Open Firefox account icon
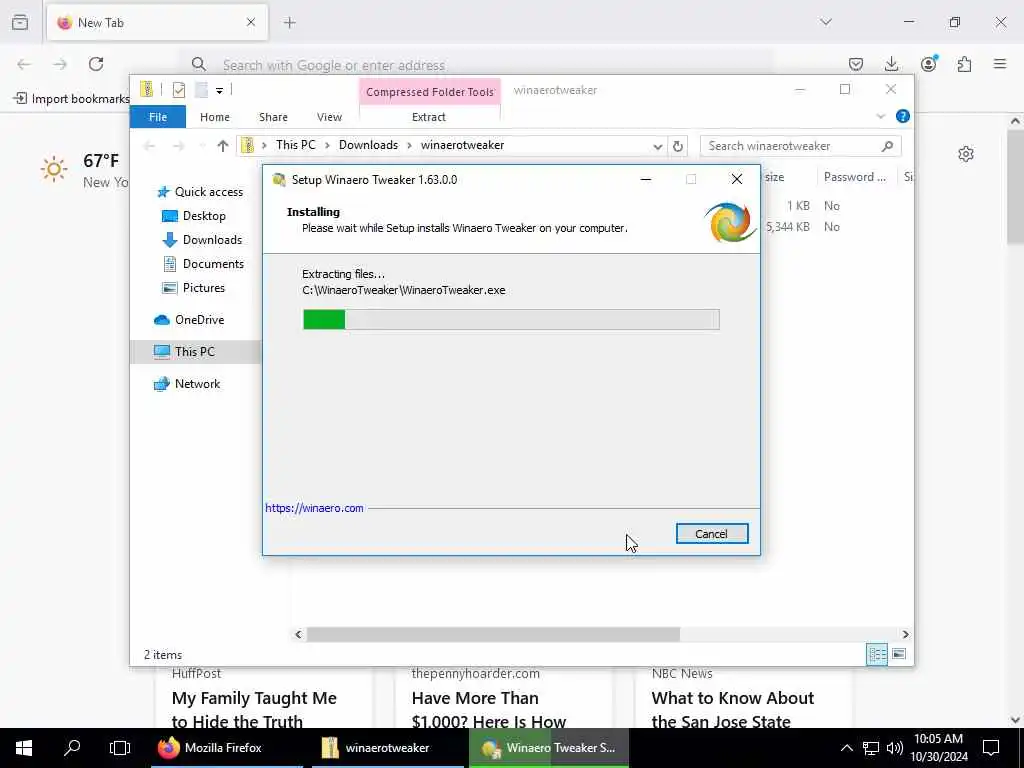 pos(928,64)
